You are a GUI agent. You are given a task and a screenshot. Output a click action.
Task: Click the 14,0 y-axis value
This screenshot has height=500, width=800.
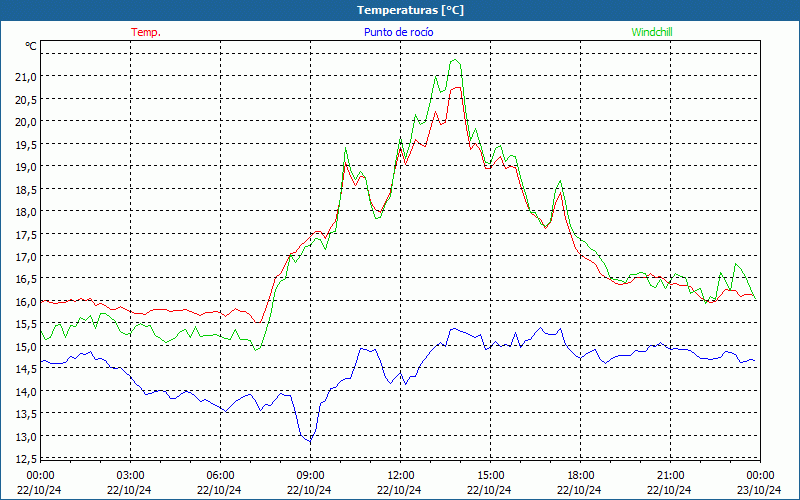(26, 391)
